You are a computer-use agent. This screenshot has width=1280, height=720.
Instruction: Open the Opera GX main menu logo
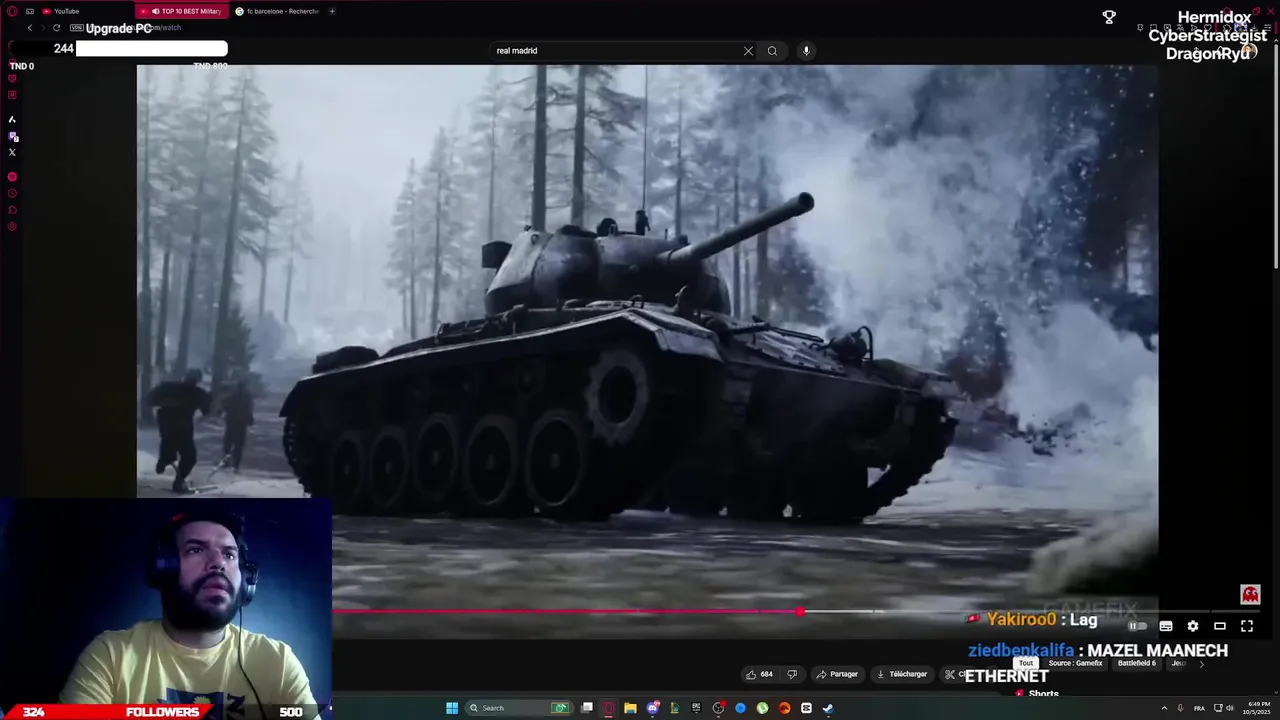tap(12, 11)
